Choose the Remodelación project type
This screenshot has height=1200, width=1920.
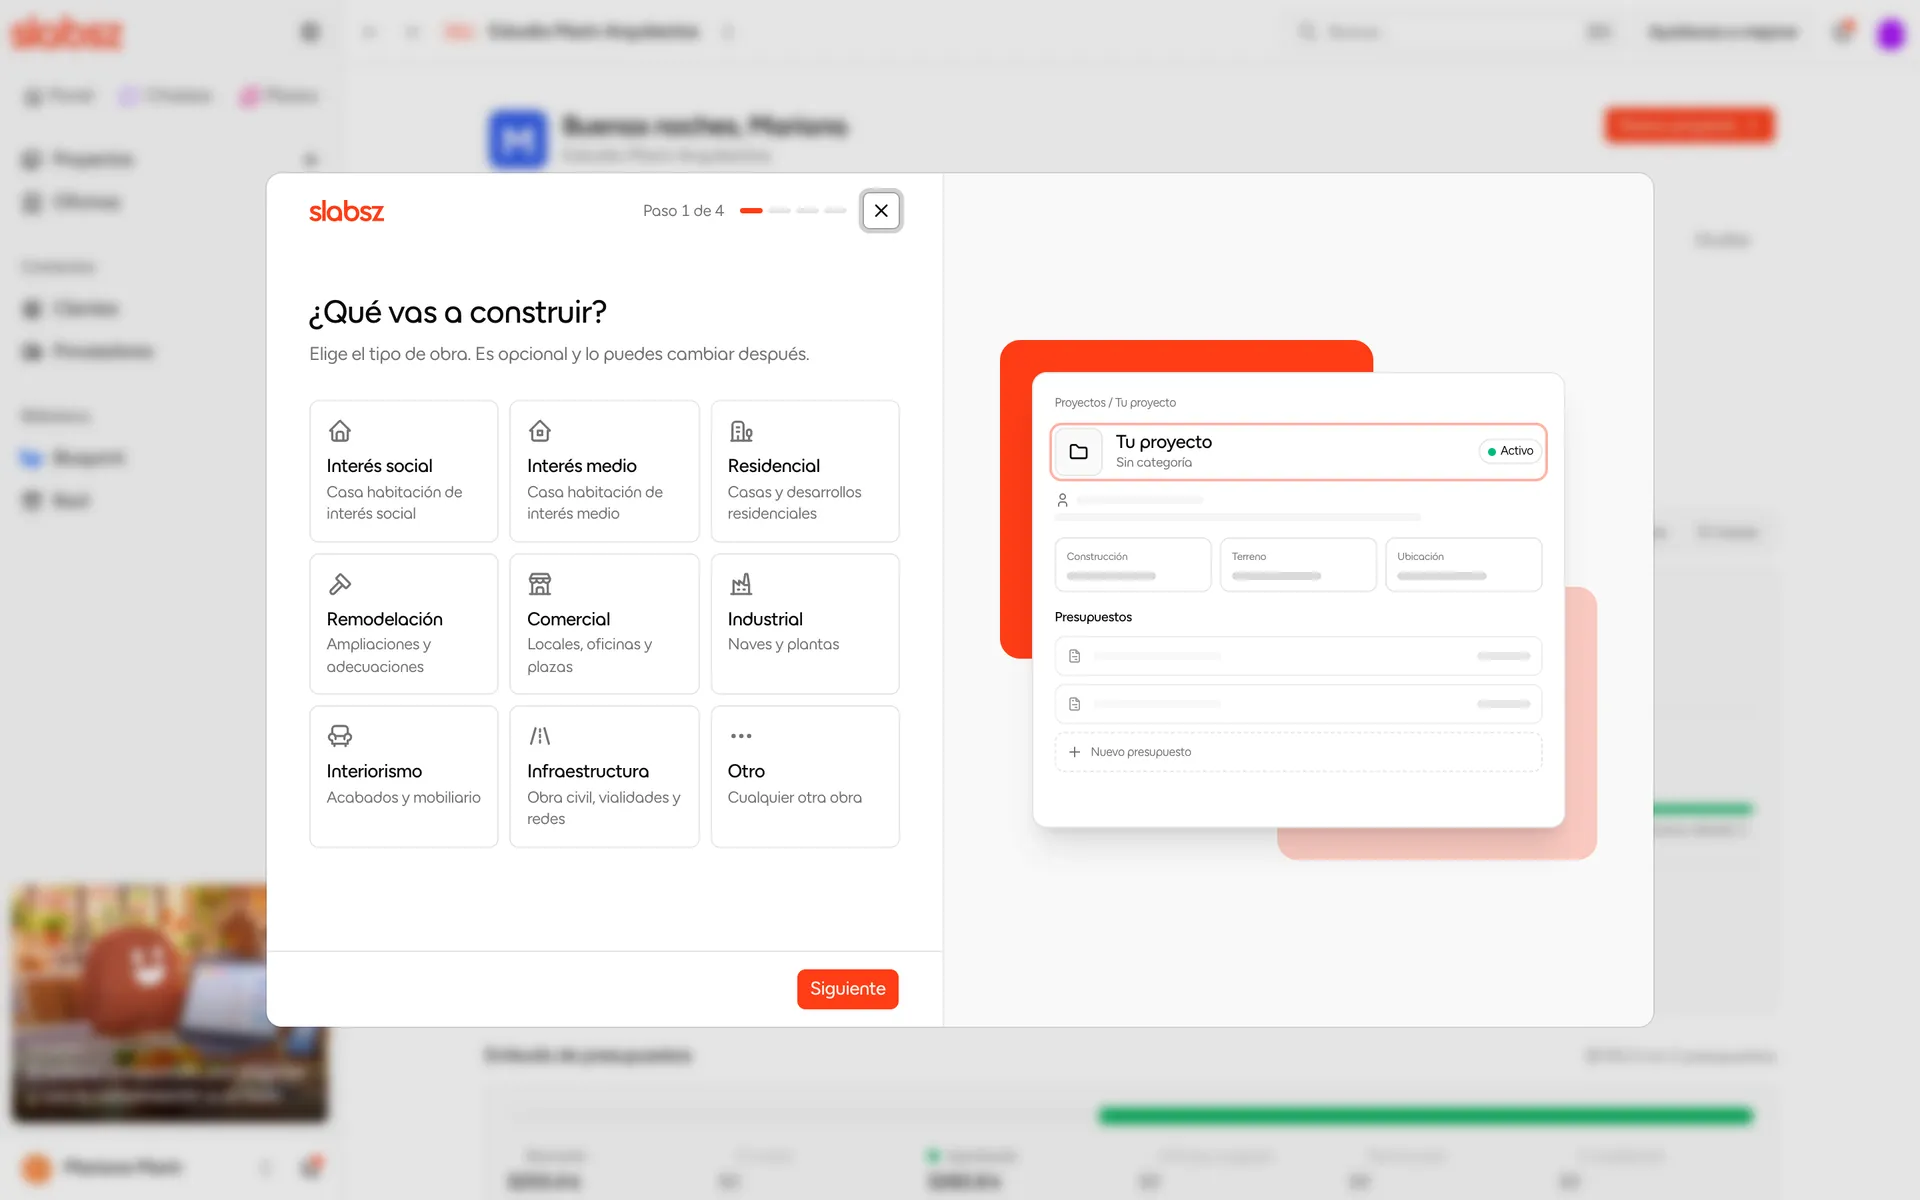403,624
